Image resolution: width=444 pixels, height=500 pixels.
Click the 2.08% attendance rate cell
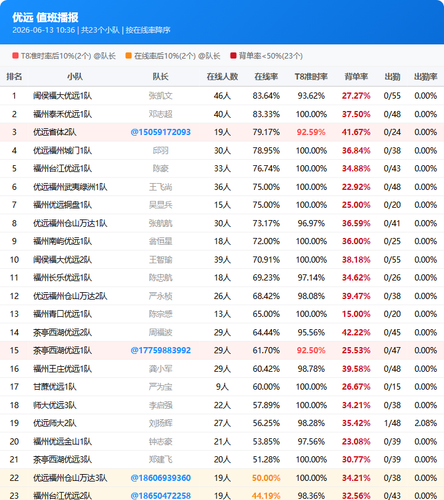pyautogui.click(x=426, y=423)
